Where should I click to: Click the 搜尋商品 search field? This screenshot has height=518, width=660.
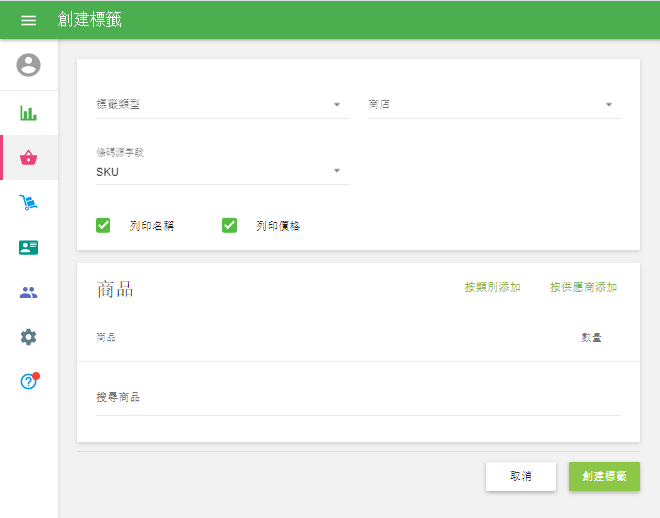(357, 398)
